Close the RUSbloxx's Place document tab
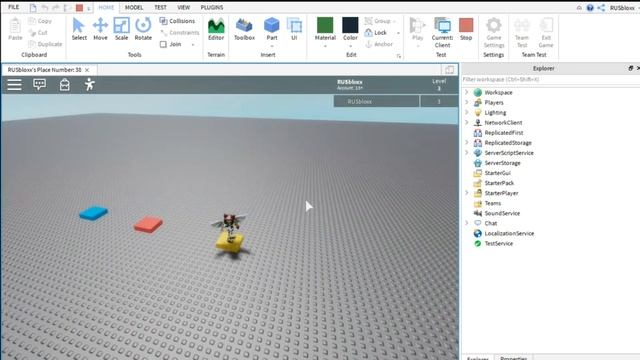Viewport: 640px width, 360px height. (87, 70)
